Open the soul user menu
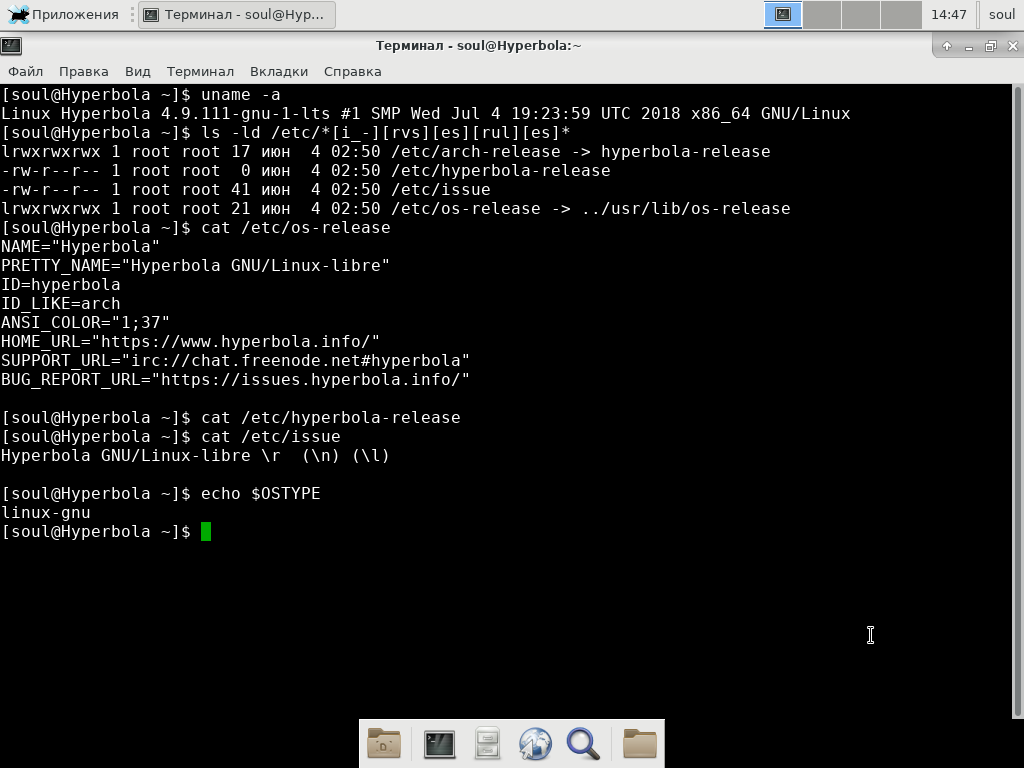Image resolution: width=1024 pixels, height=768 pixels. coord(1001,14)
